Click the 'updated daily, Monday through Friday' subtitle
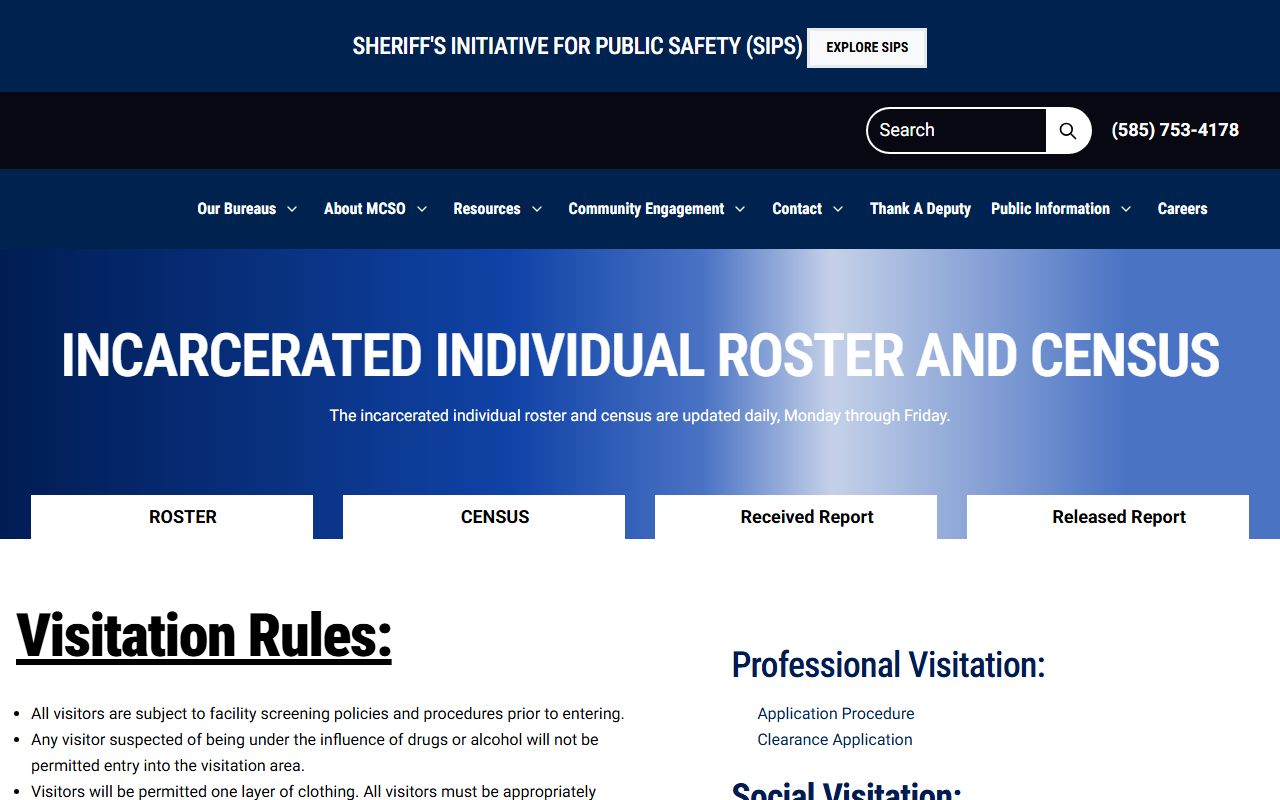Image resolution: width=1280 pixels, height=800 pixels. point(640,415)
